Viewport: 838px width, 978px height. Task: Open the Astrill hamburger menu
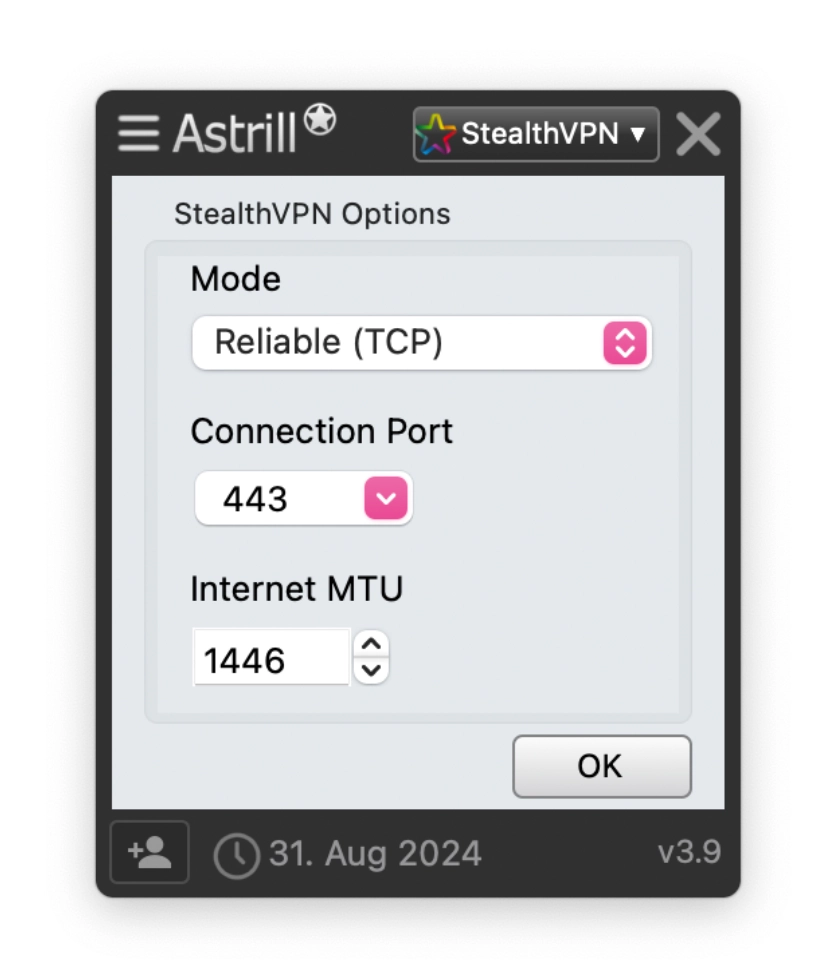tap(137, 133)
